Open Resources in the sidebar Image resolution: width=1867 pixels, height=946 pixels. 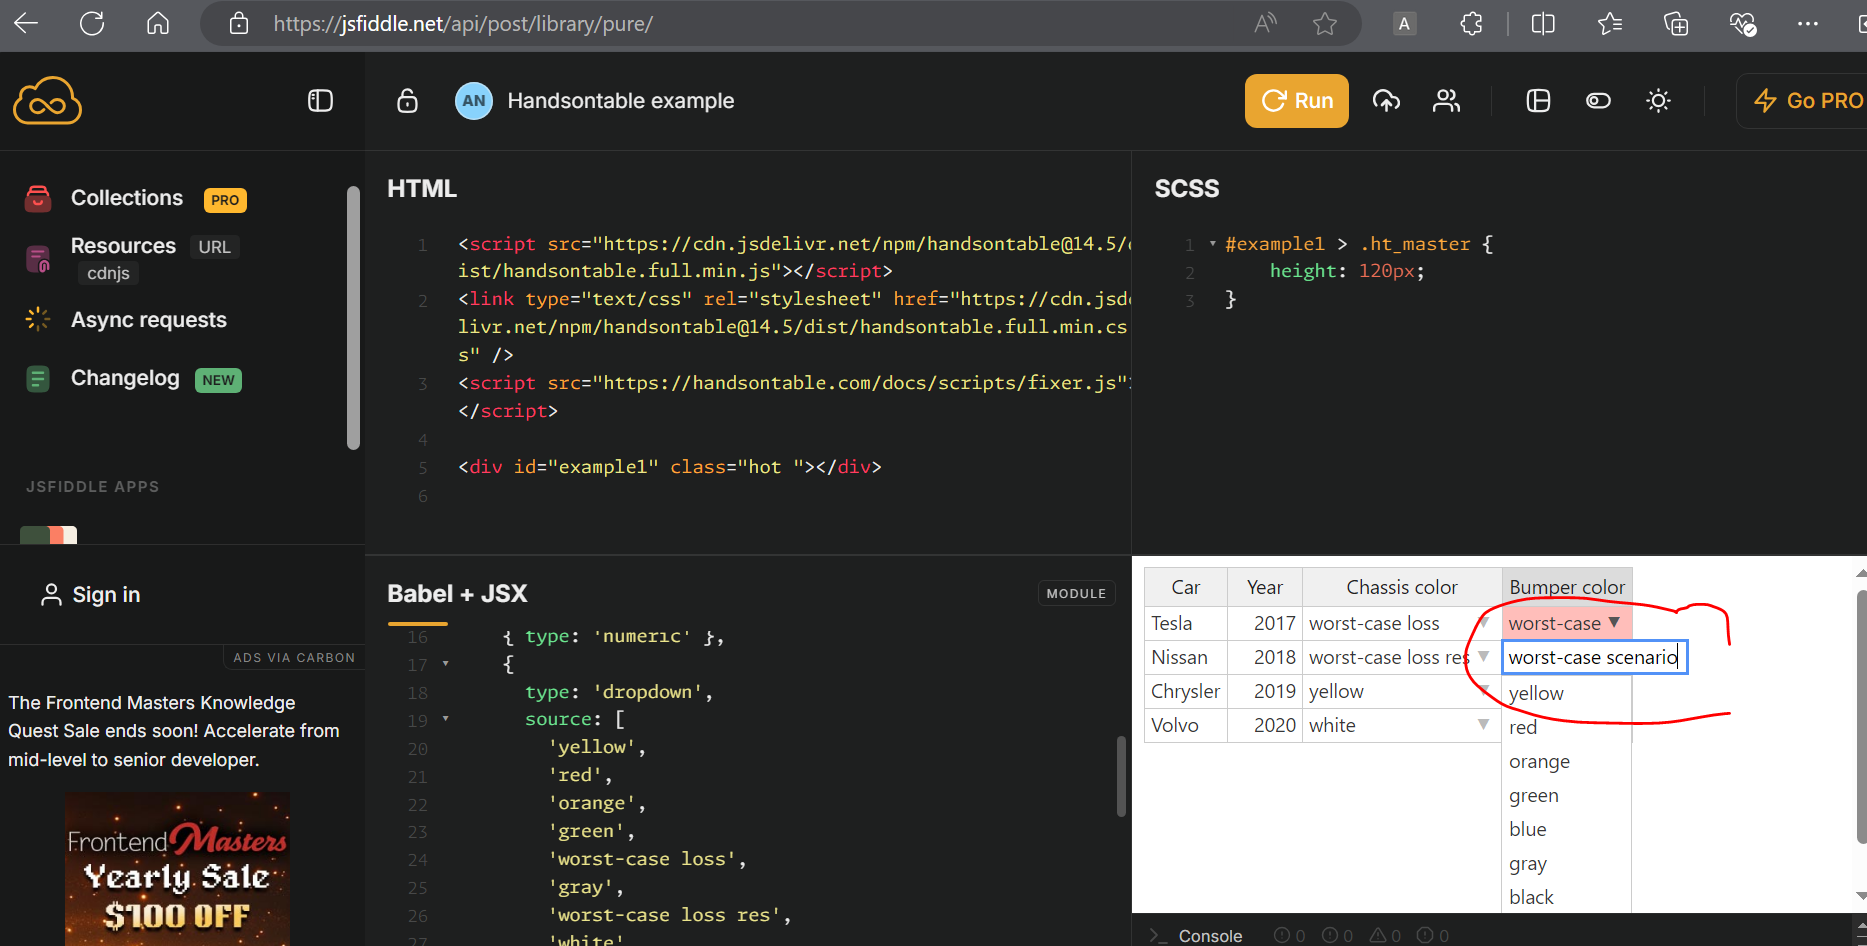coord(123,246)
